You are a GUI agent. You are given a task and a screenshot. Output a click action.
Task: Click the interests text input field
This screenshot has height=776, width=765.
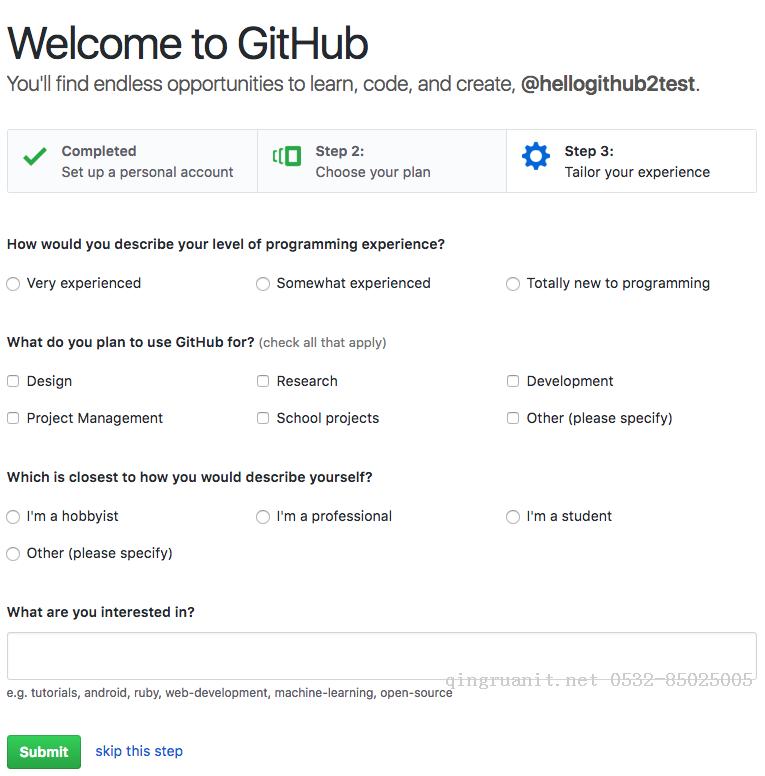pos(381,656)
